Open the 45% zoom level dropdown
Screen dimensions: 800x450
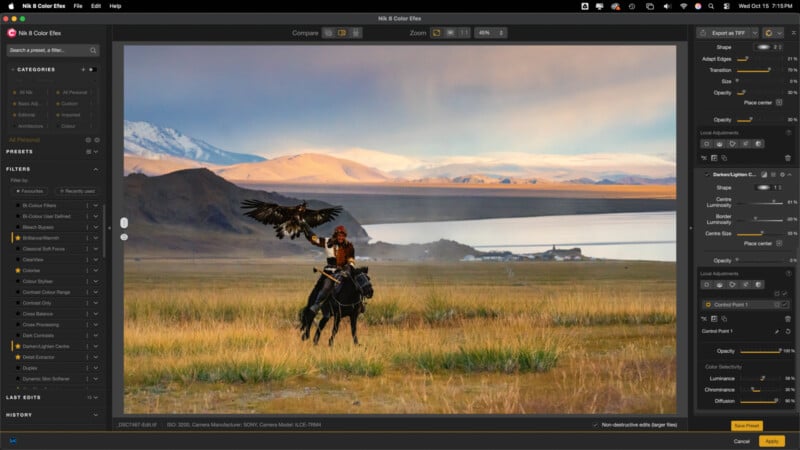pyautogui.click(x=490, y=33)
